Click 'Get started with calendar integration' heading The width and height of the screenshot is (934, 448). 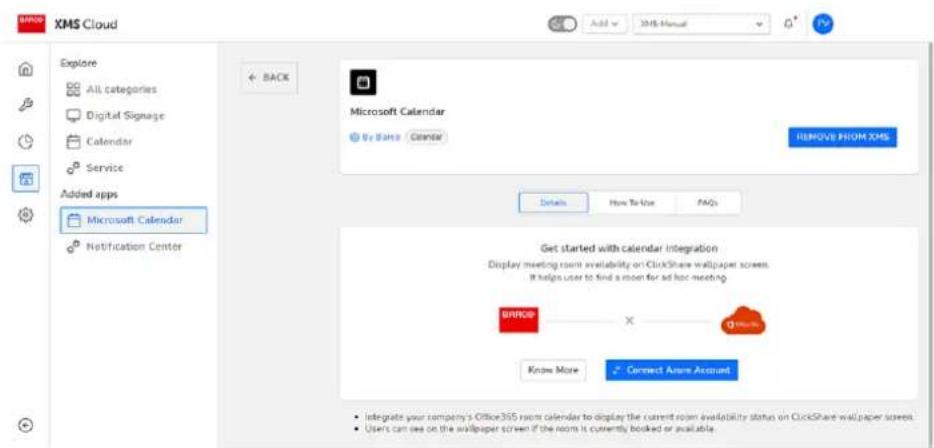(628, 247)
